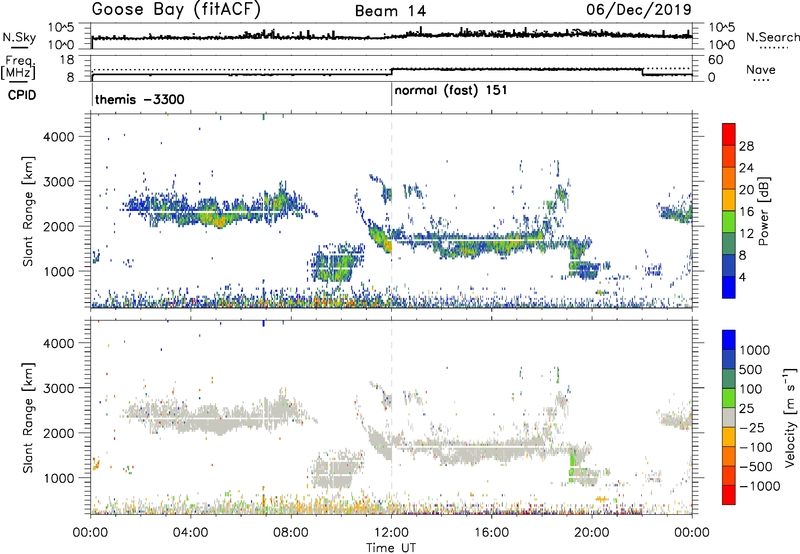Click the 'Power [dB]' colorbar title
800x554 pixels.
764,211
